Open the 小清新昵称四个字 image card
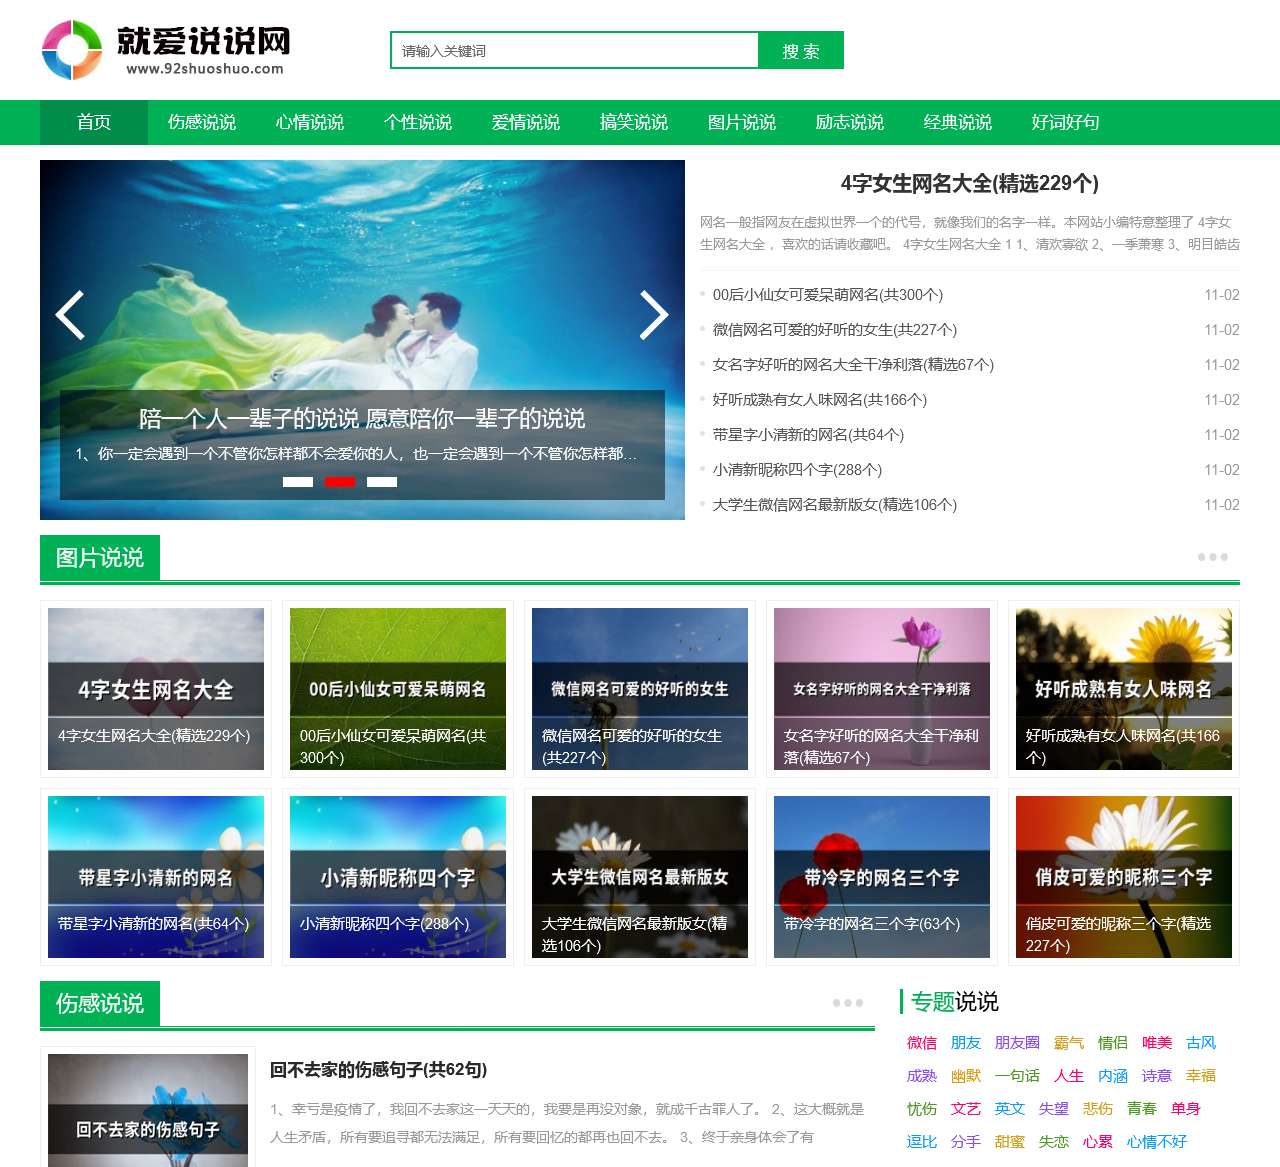This screenshot has width=1280, height=1167. pyautogui.click(x=398, y=877)
